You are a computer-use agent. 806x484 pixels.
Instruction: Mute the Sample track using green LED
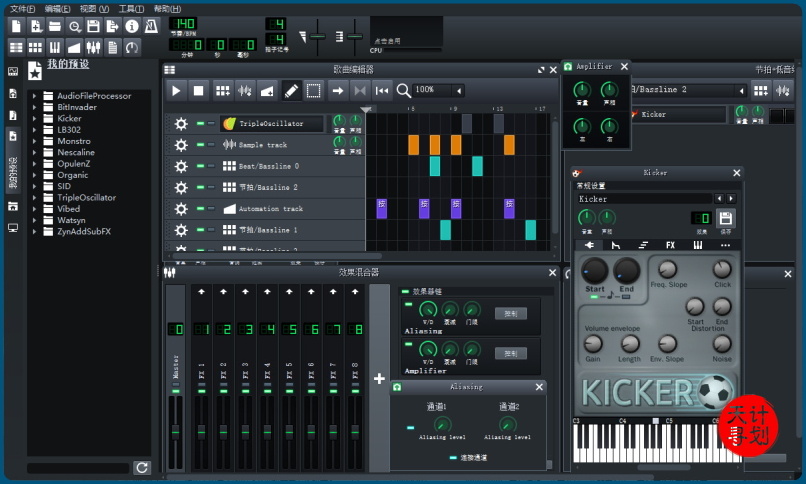200,145
